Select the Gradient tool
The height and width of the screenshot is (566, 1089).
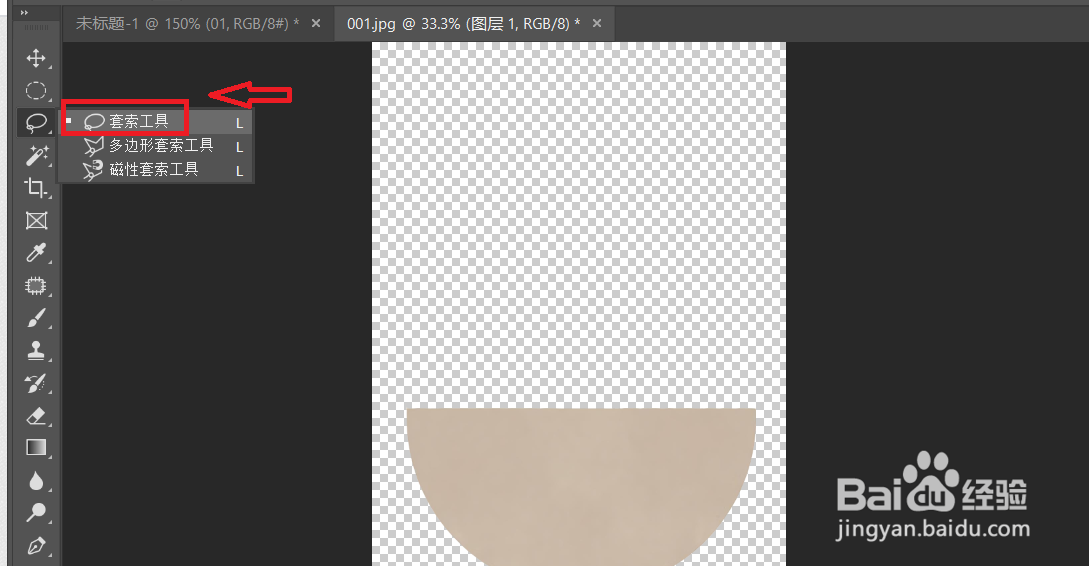36,448
